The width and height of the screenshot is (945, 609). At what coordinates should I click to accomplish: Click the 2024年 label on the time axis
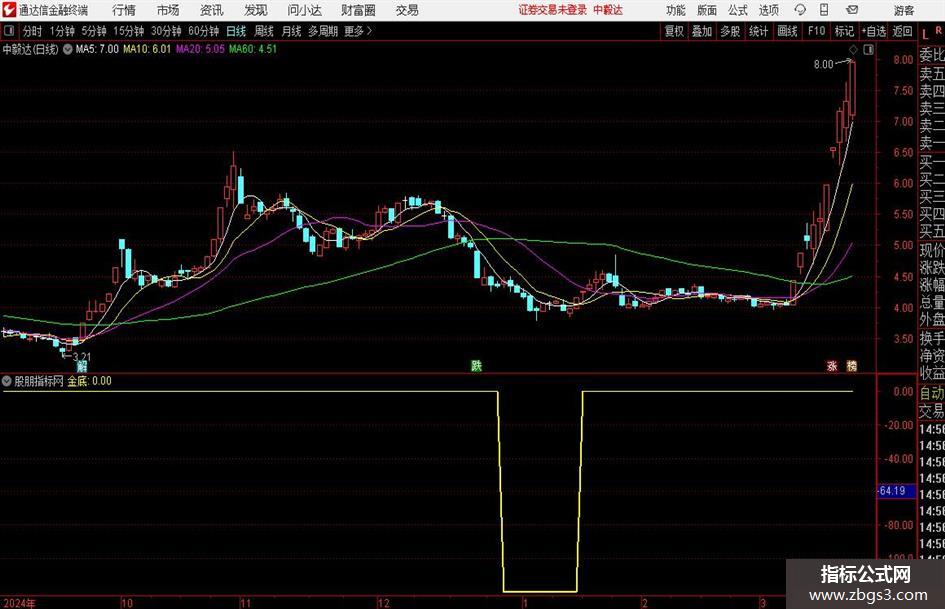point(19,603)
